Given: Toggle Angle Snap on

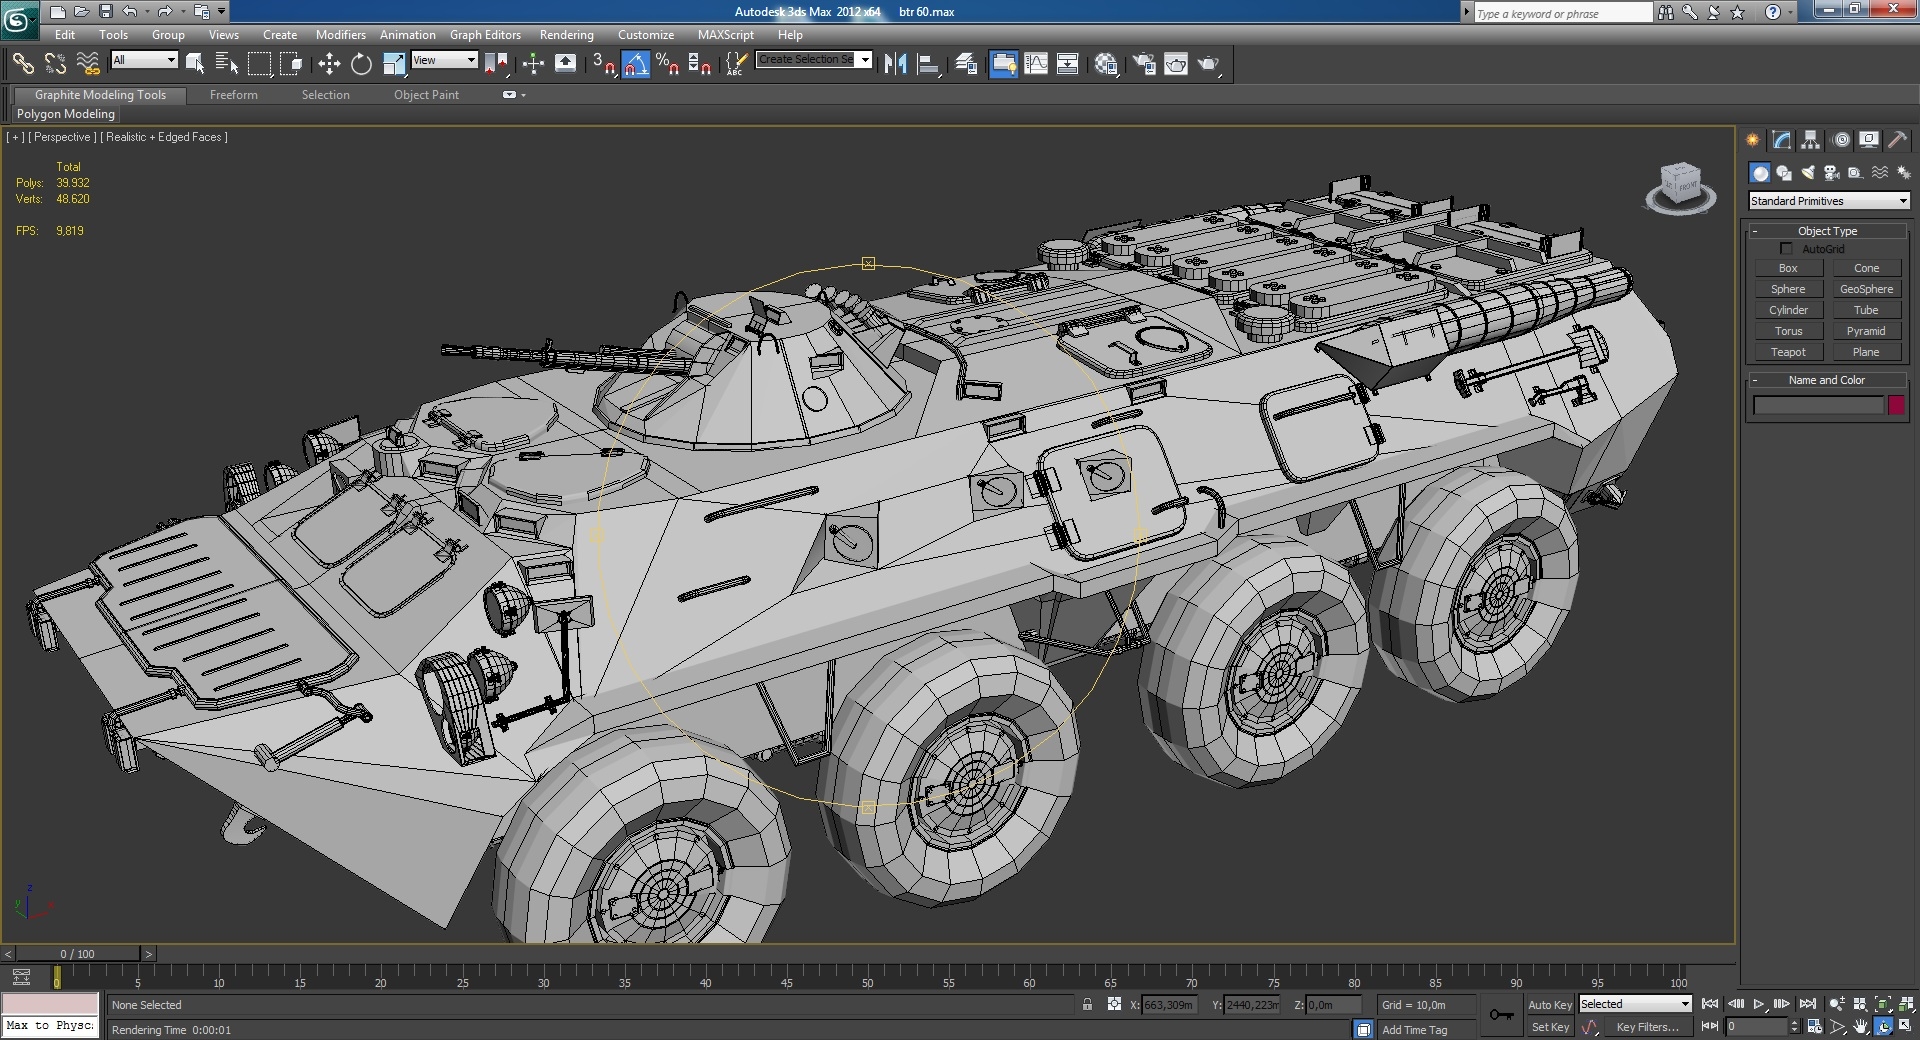Looking at the screenshot, I should [636, 64].
